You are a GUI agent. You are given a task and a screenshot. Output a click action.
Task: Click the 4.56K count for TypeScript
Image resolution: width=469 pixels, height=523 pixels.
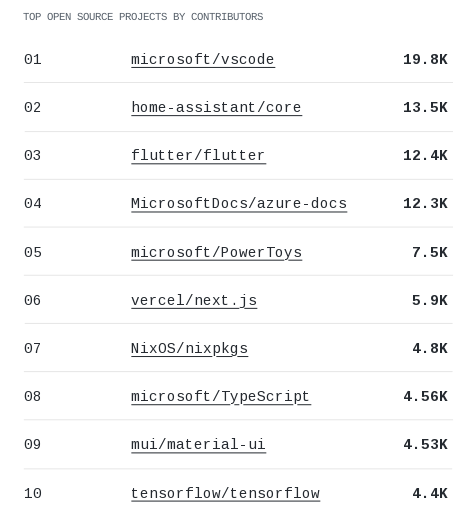pyautogui.click(x=425, y=397)
